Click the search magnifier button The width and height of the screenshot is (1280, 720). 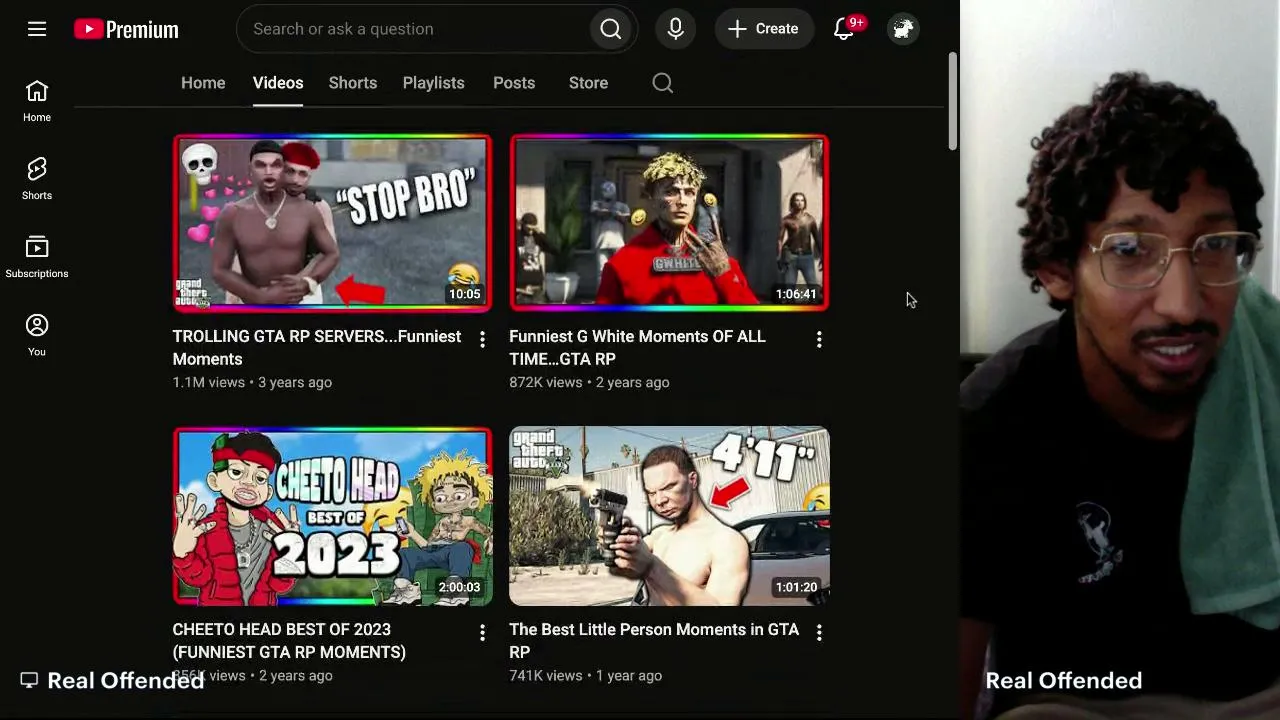(611, 29)
